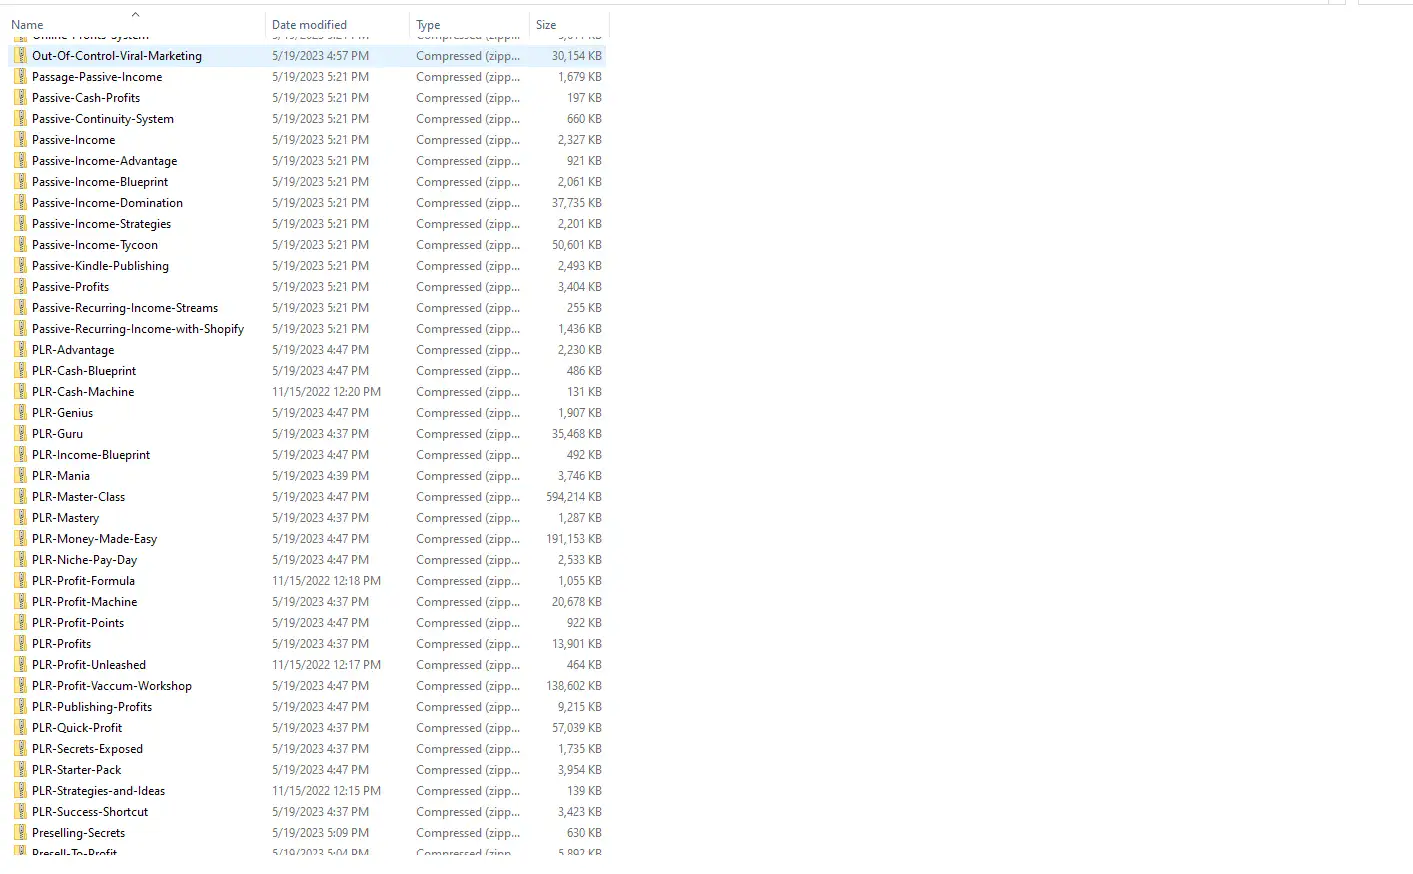Select the Preselling-Secrets file name
Viewport: 1413px width, 874px height.
[78, 833]
